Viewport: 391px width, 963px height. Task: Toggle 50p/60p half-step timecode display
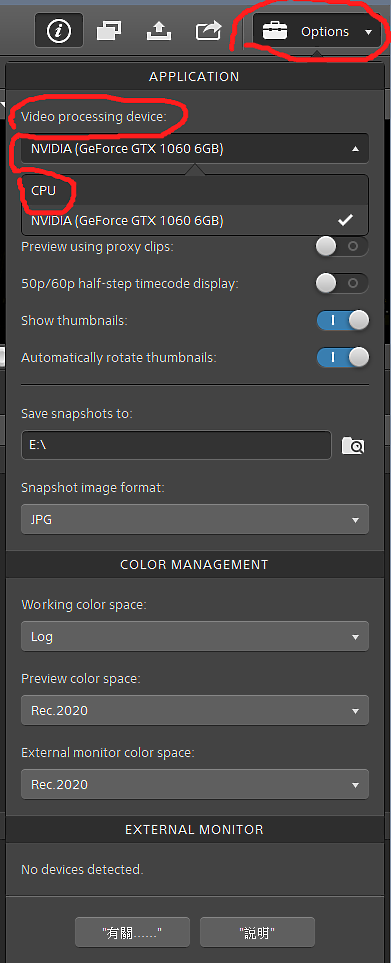[x=343, y=283]
